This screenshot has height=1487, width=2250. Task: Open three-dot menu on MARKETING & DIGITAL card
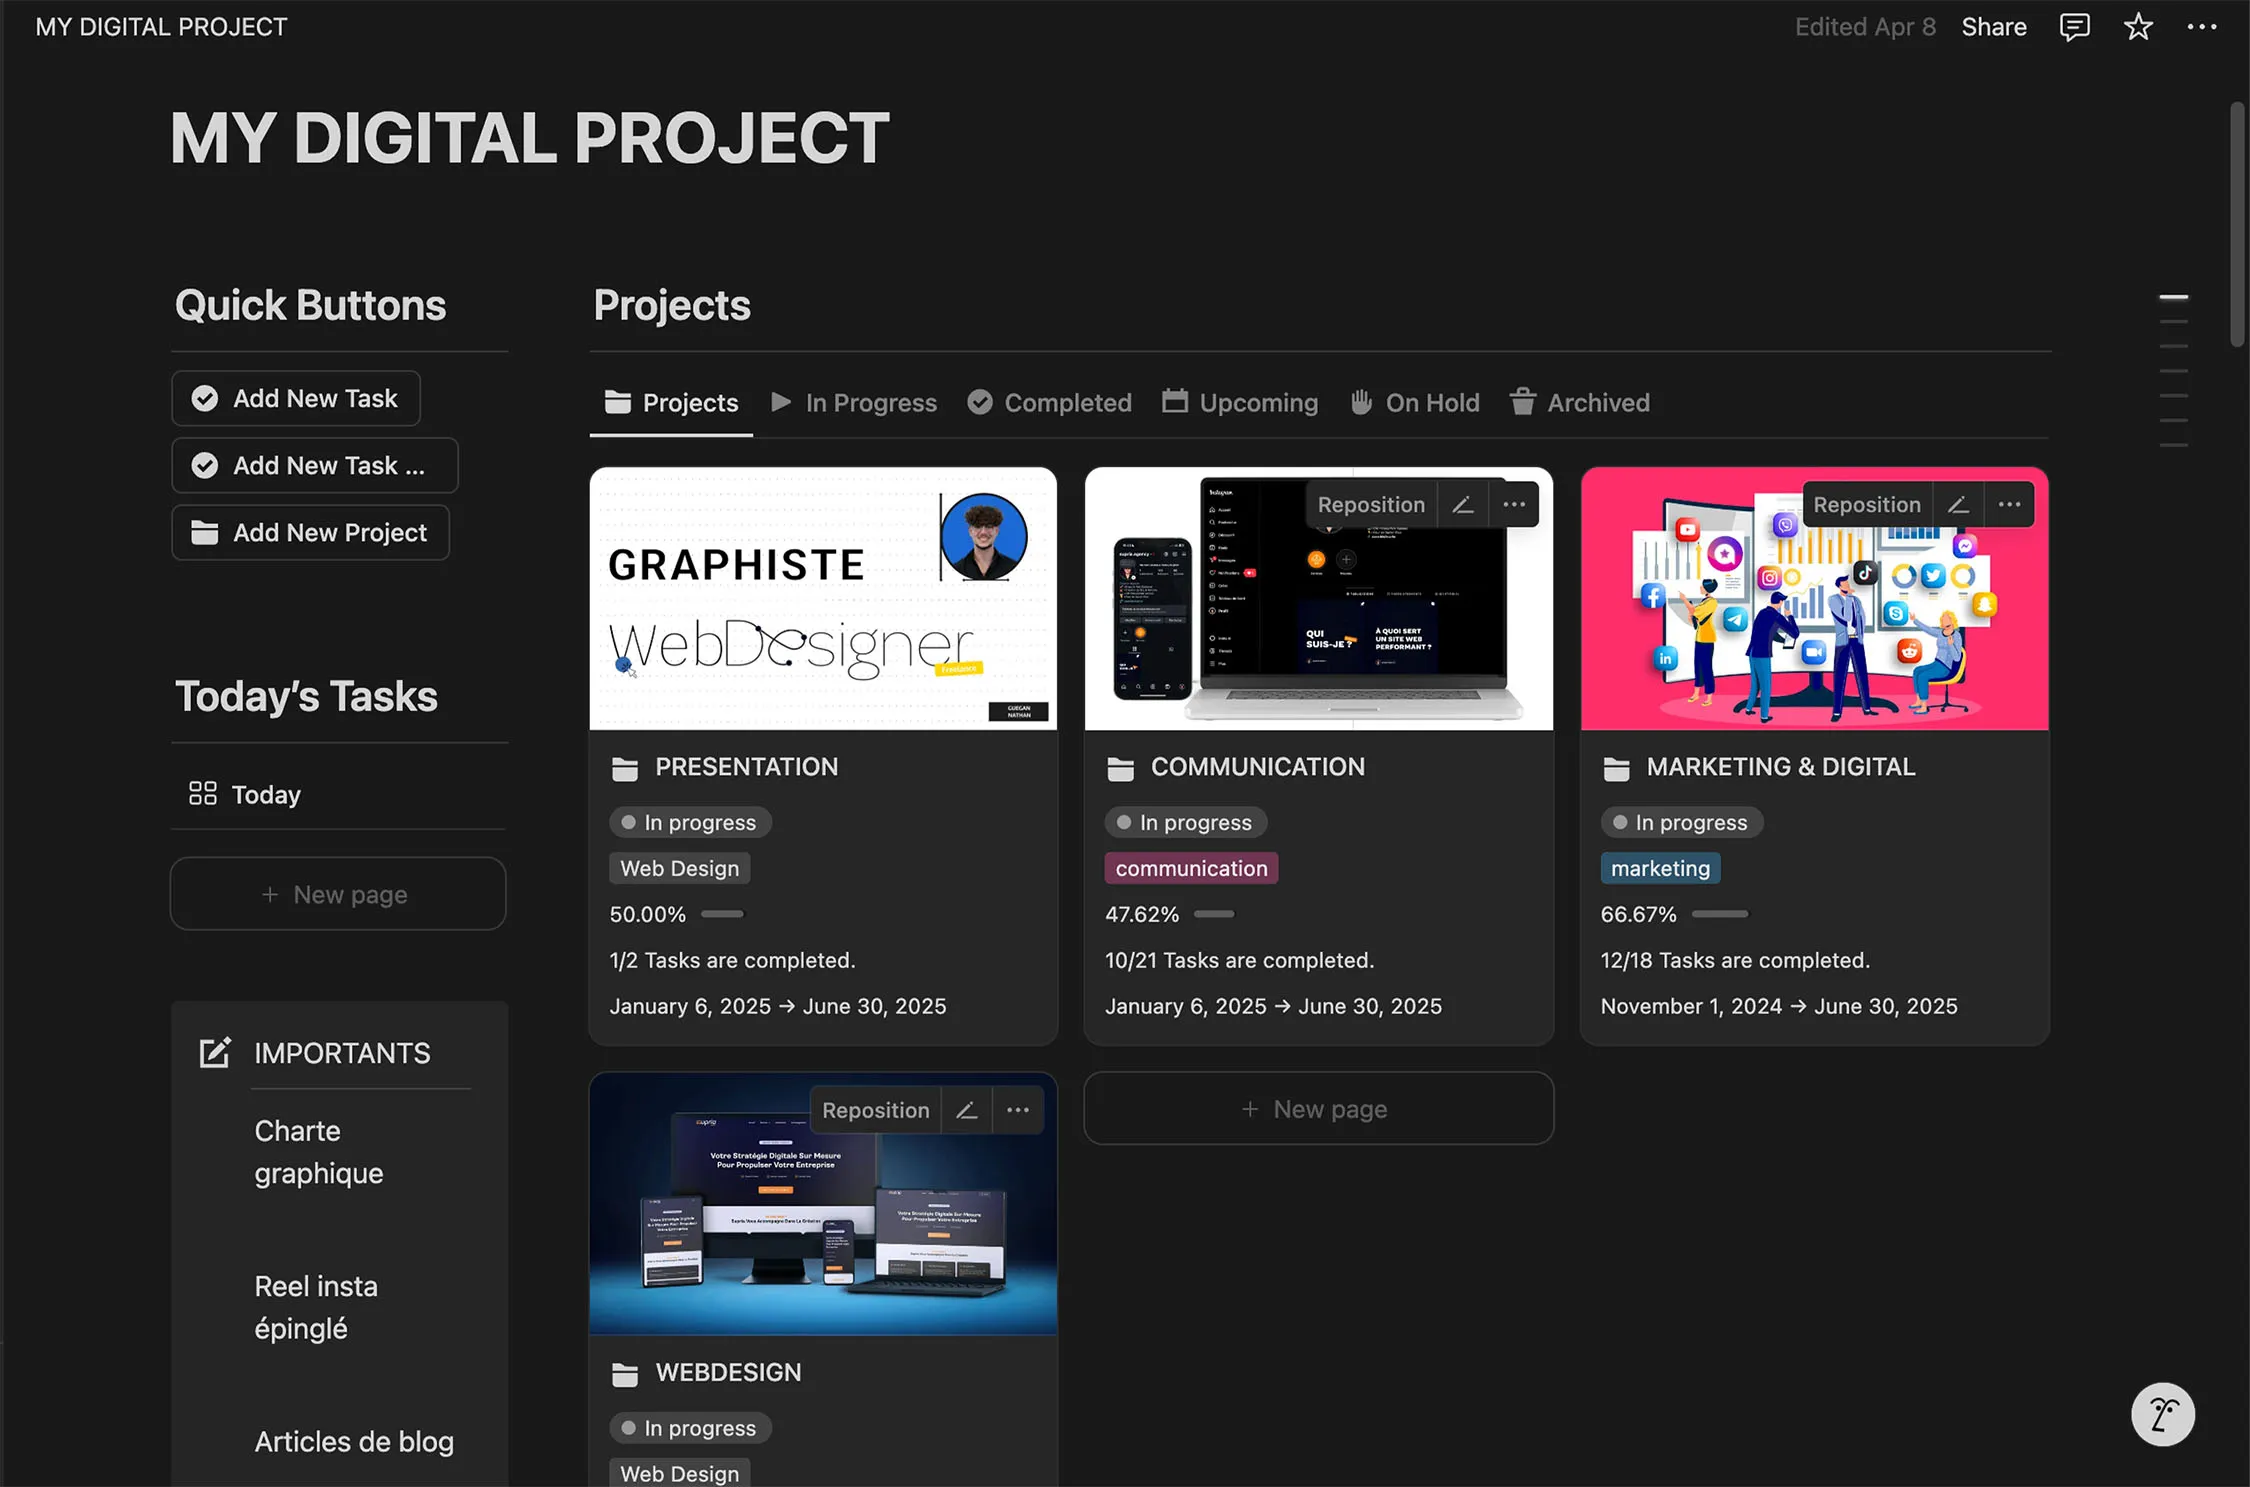(x=2009, y=505)
